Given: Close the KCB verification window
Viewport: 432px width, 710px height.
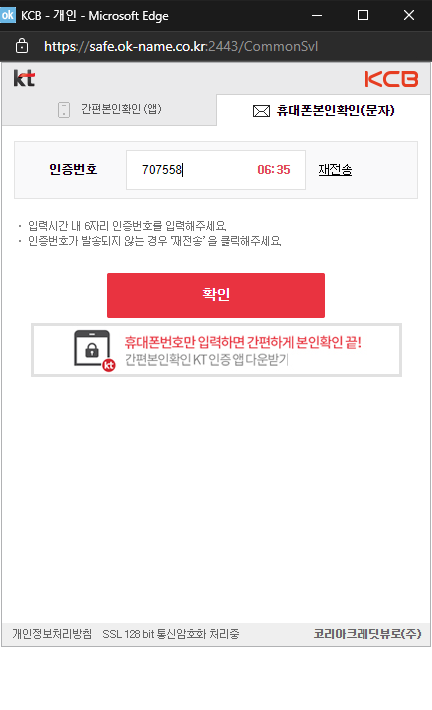Looking at the screenshot, I should point(409,15).
